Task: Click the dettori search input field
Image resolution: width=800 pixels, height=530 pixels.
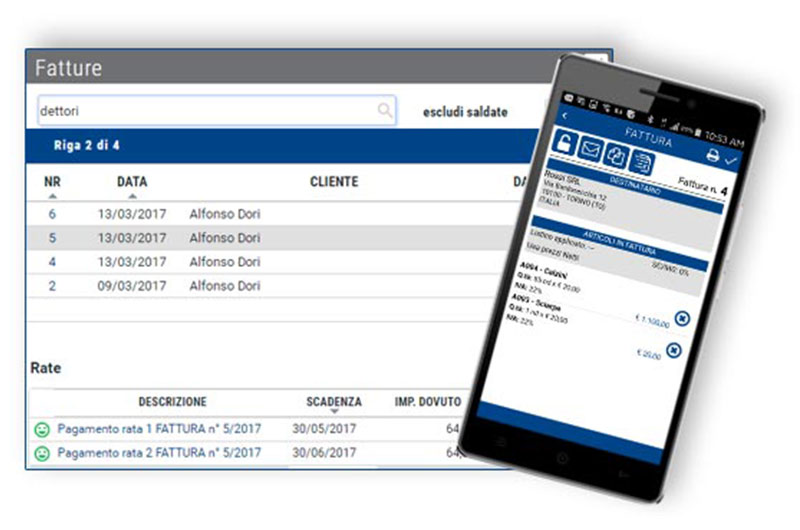Action: (217, 110)
